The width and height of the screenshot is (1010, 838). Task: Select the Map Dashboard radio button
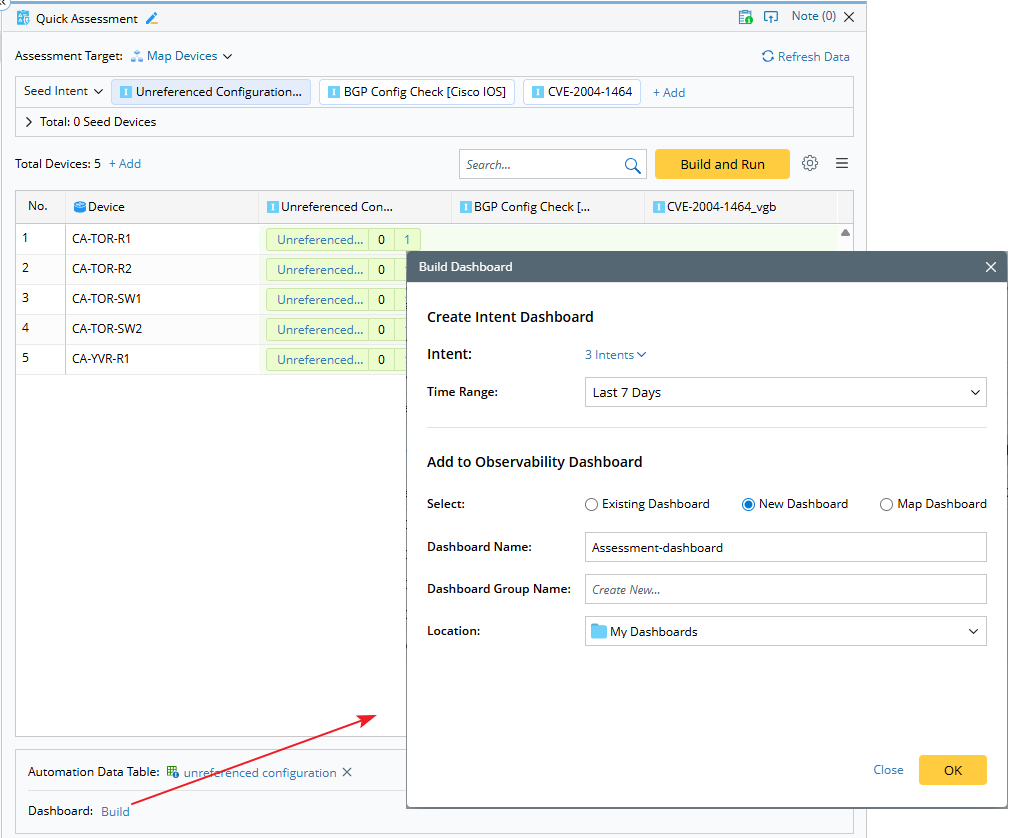coord(886,504)
